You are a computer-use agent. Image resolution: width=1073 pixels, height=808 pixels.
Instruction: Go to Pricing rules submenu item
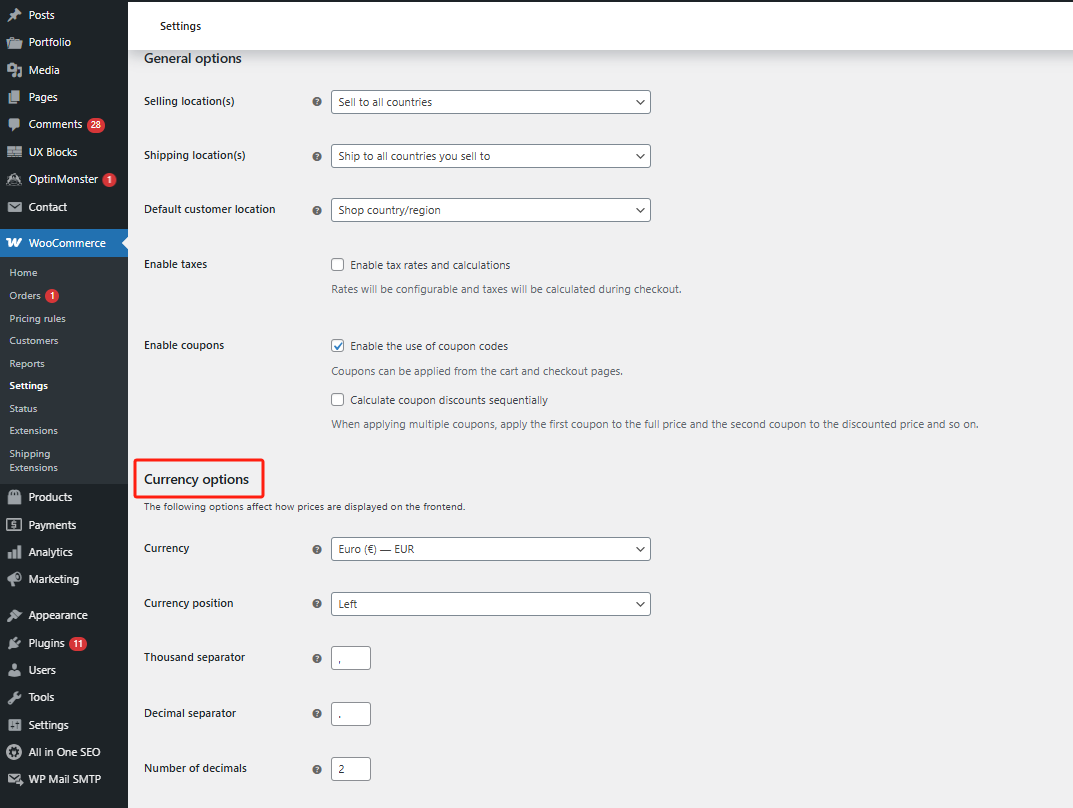[37, 319]
